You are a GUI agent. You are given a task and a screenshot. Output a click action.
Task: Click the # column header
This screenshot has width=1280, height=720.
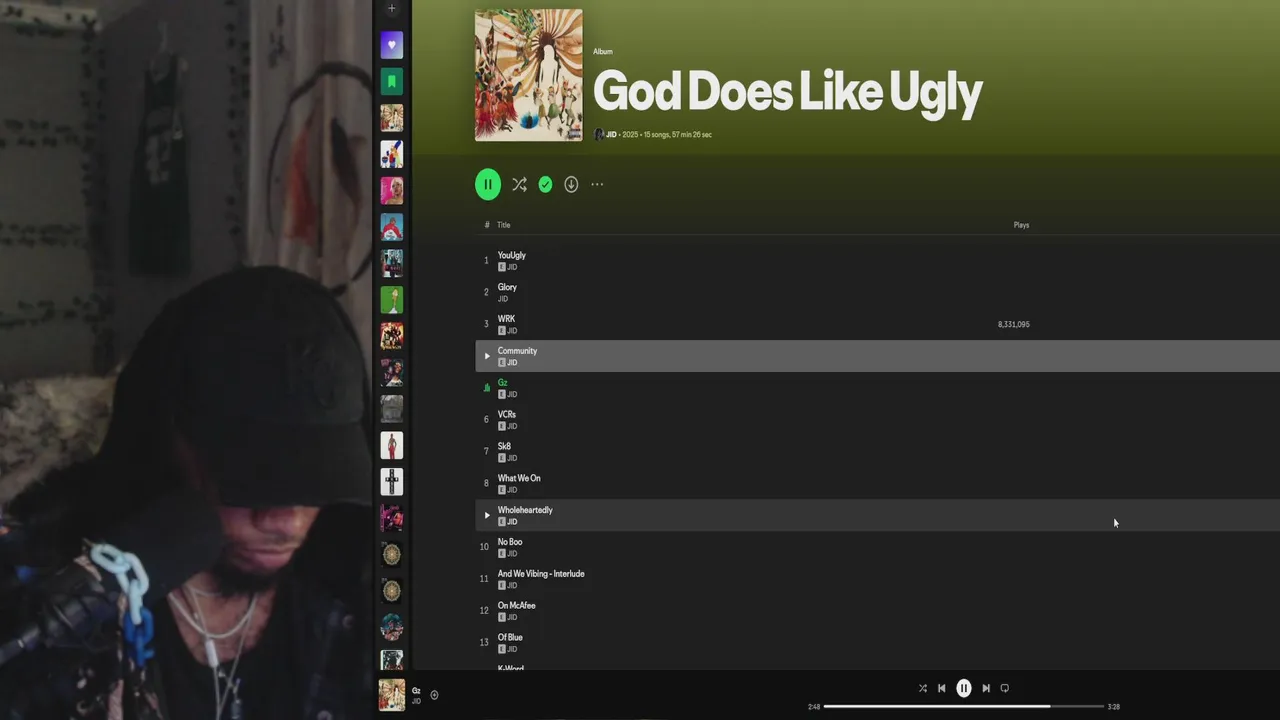(x=487, y=225)
